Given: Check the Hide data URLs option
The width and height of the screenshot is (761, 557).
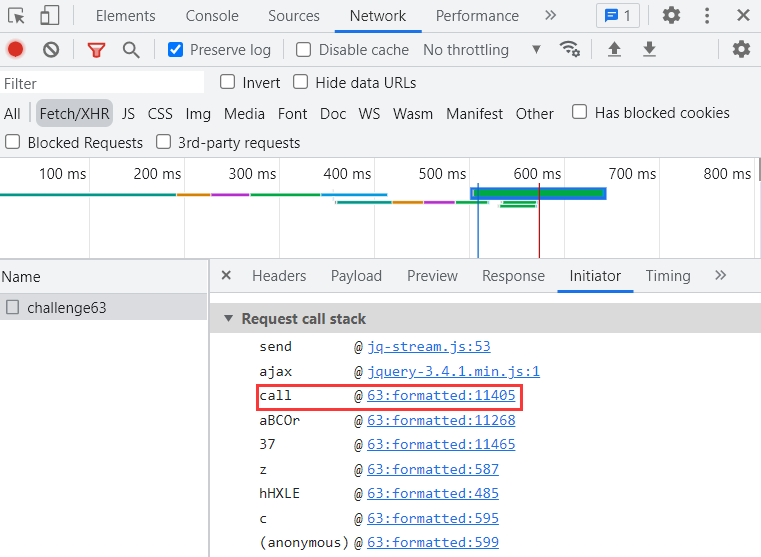Looking at the screenshot, I should (301, 82).
